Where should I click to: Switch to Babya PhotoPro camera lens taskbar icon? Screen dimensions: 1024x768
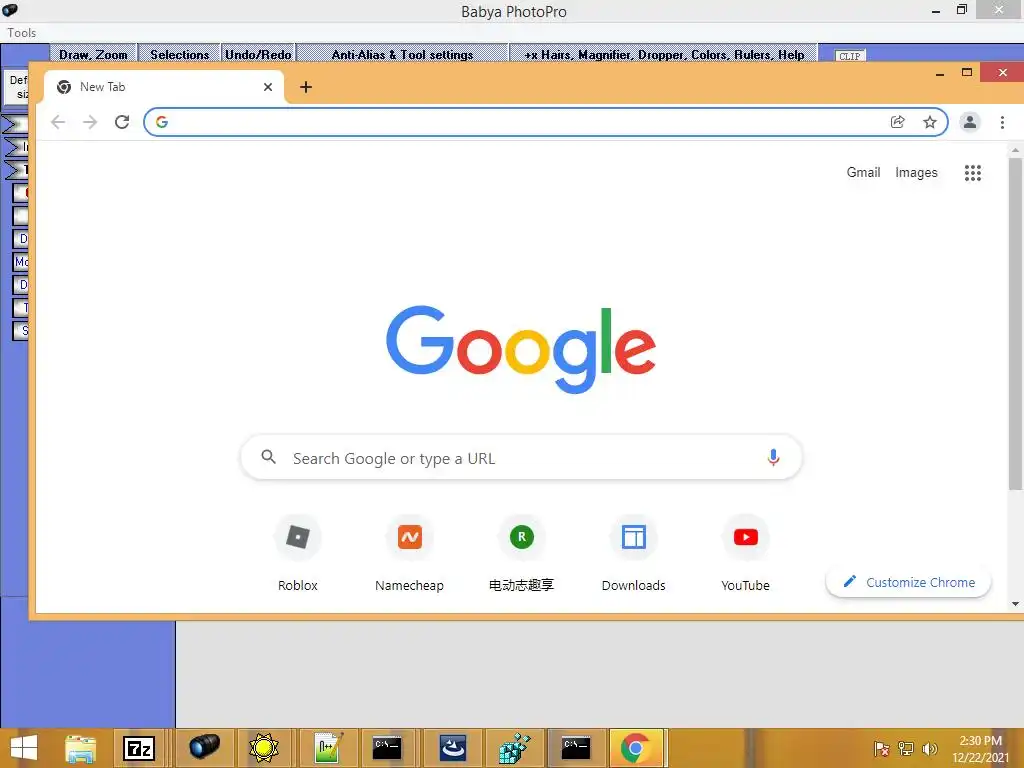coord(204,748)
